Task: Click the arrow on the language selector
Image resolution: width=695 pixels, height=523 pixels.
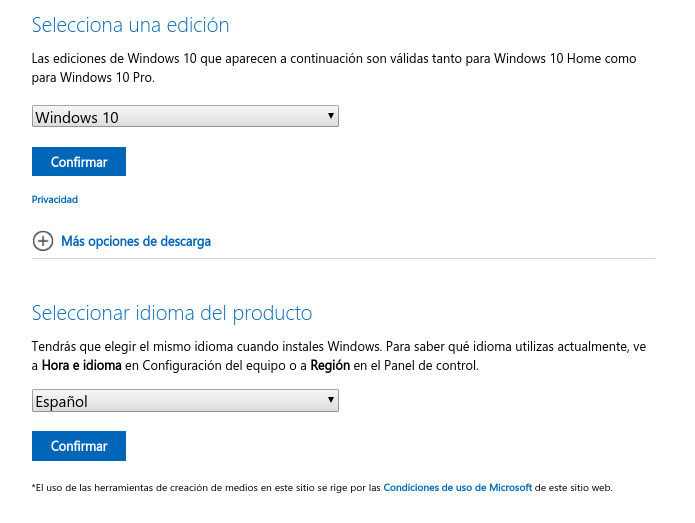Action: click(x=331, y=400)
